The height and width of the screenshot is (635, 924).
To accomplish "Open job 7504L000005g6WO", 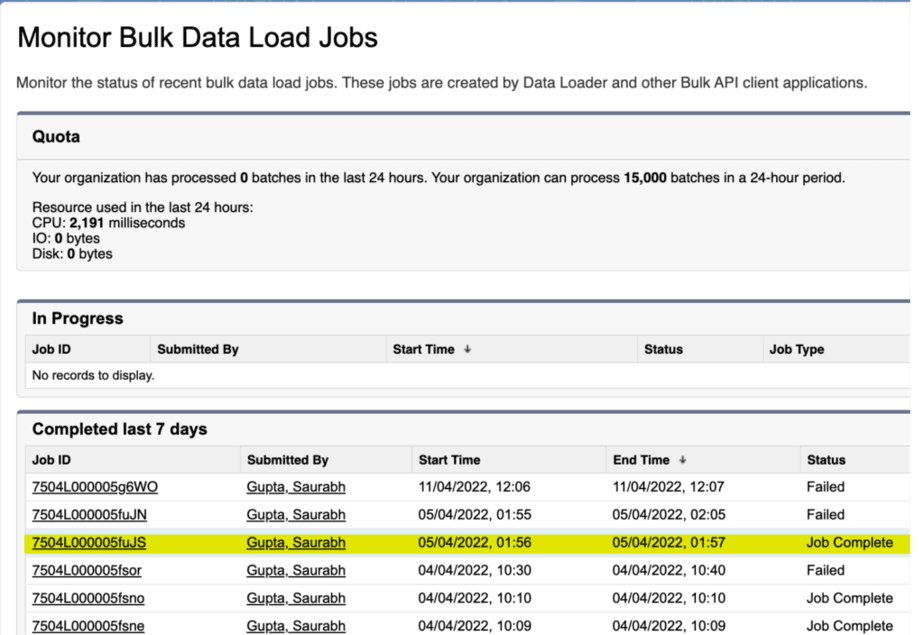I will 95,487.
